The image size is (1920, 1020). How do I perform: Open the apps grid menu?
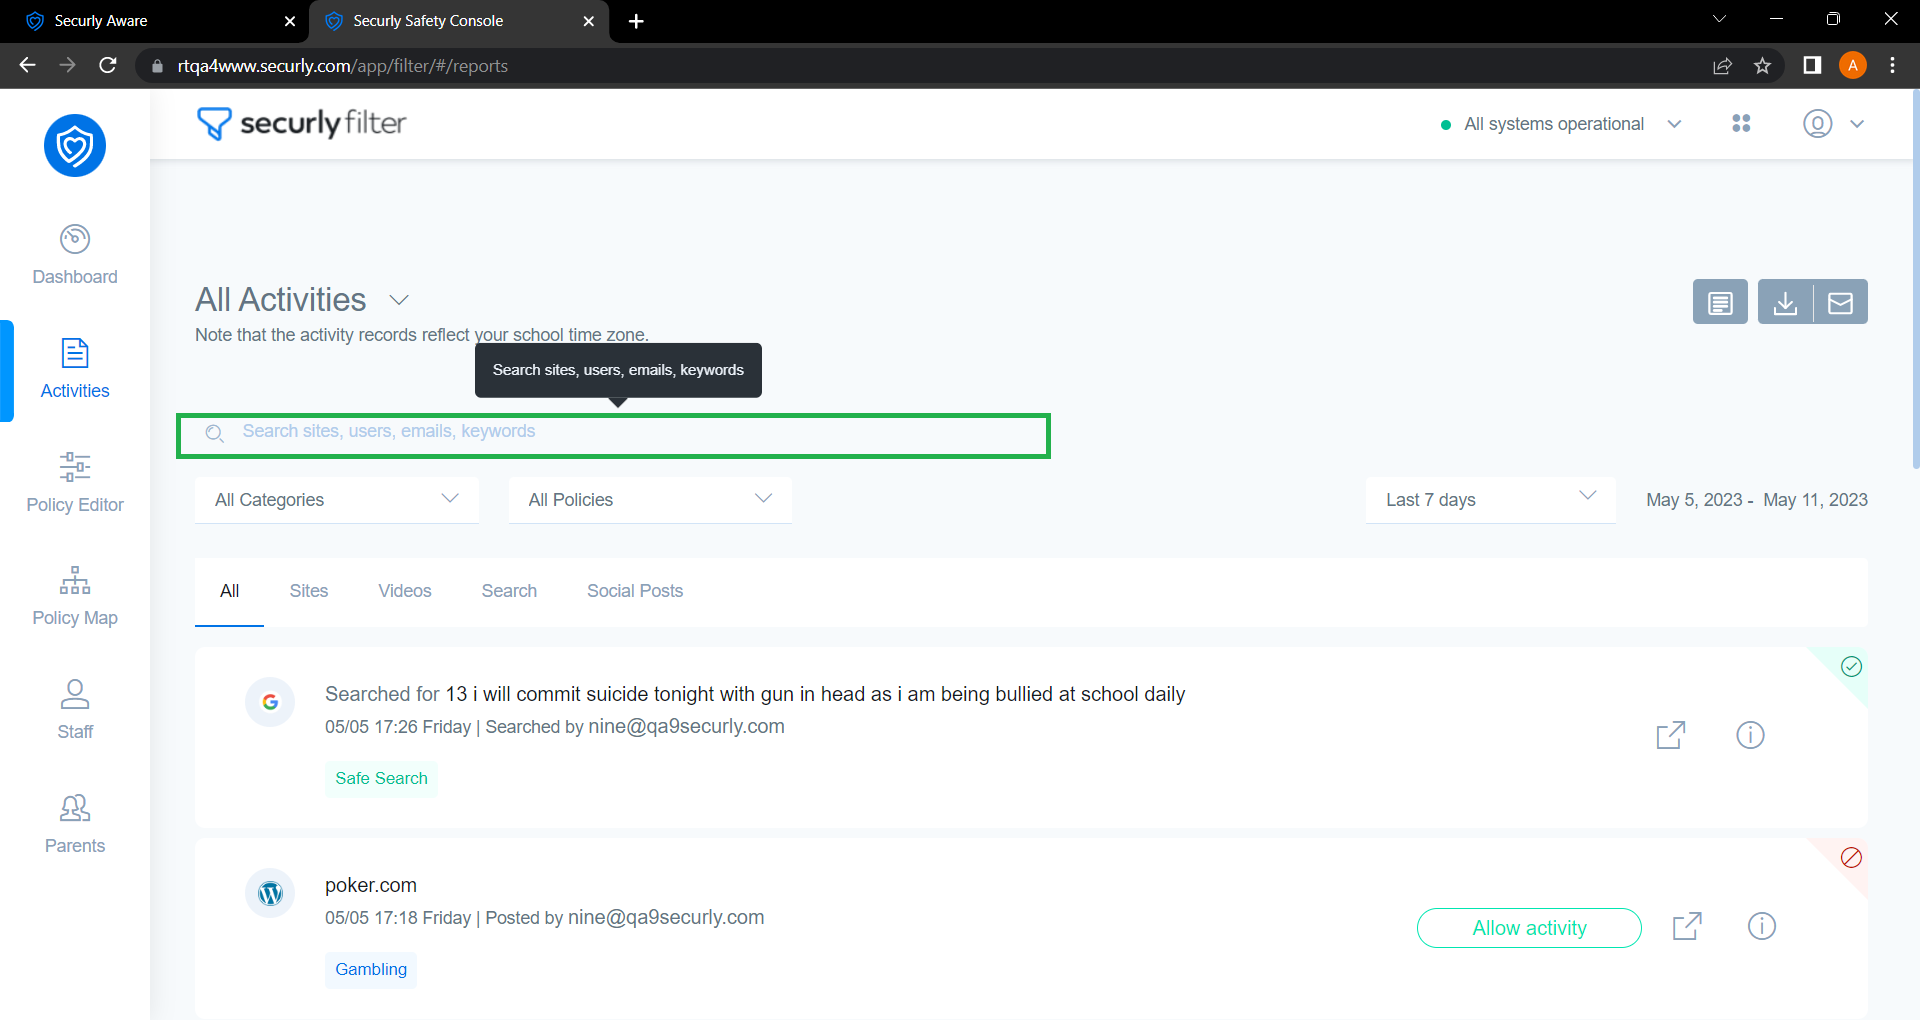point(1741,123)
